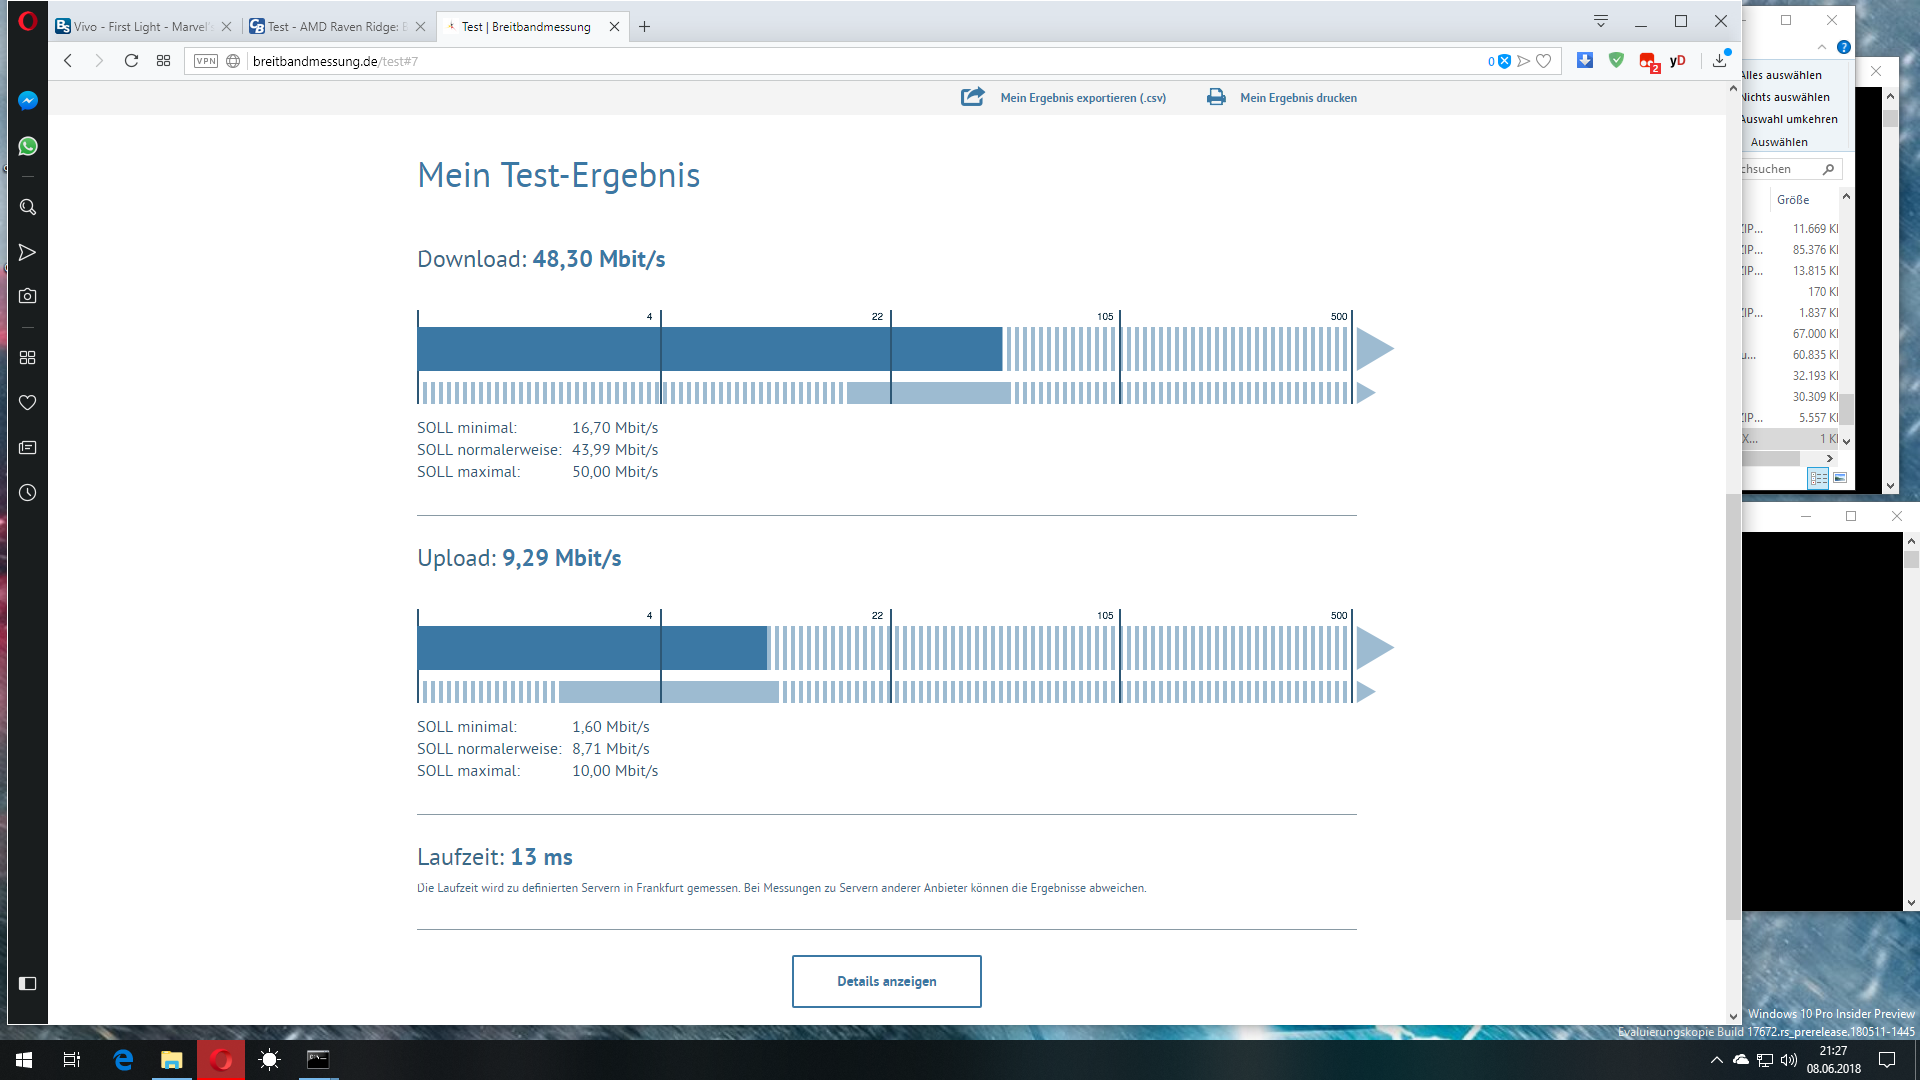Click Mein Ergebnis exportieren (.csv) link
Viewport: 1920px width, 1080px height.
point(1082,98)
